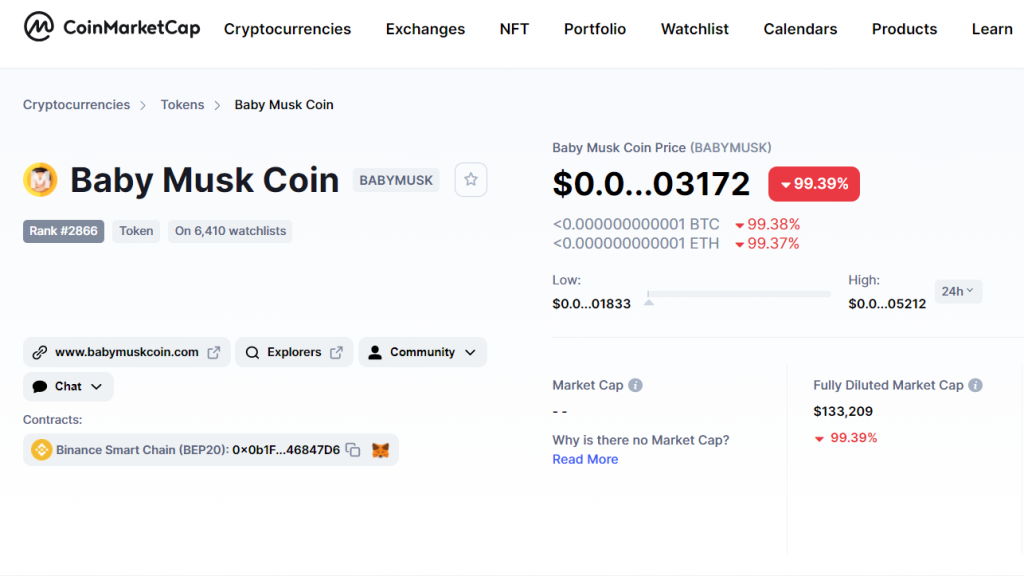Copy the BEP20 contract address

click(x=353, y=450)
